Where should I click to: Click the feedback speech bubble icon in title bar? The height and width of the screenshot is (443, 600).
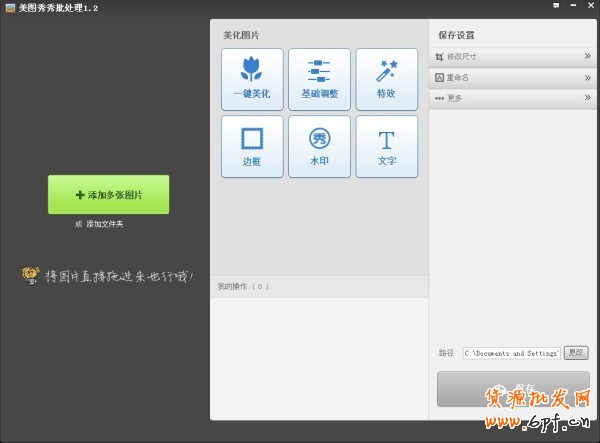click(x=556, y=6)
